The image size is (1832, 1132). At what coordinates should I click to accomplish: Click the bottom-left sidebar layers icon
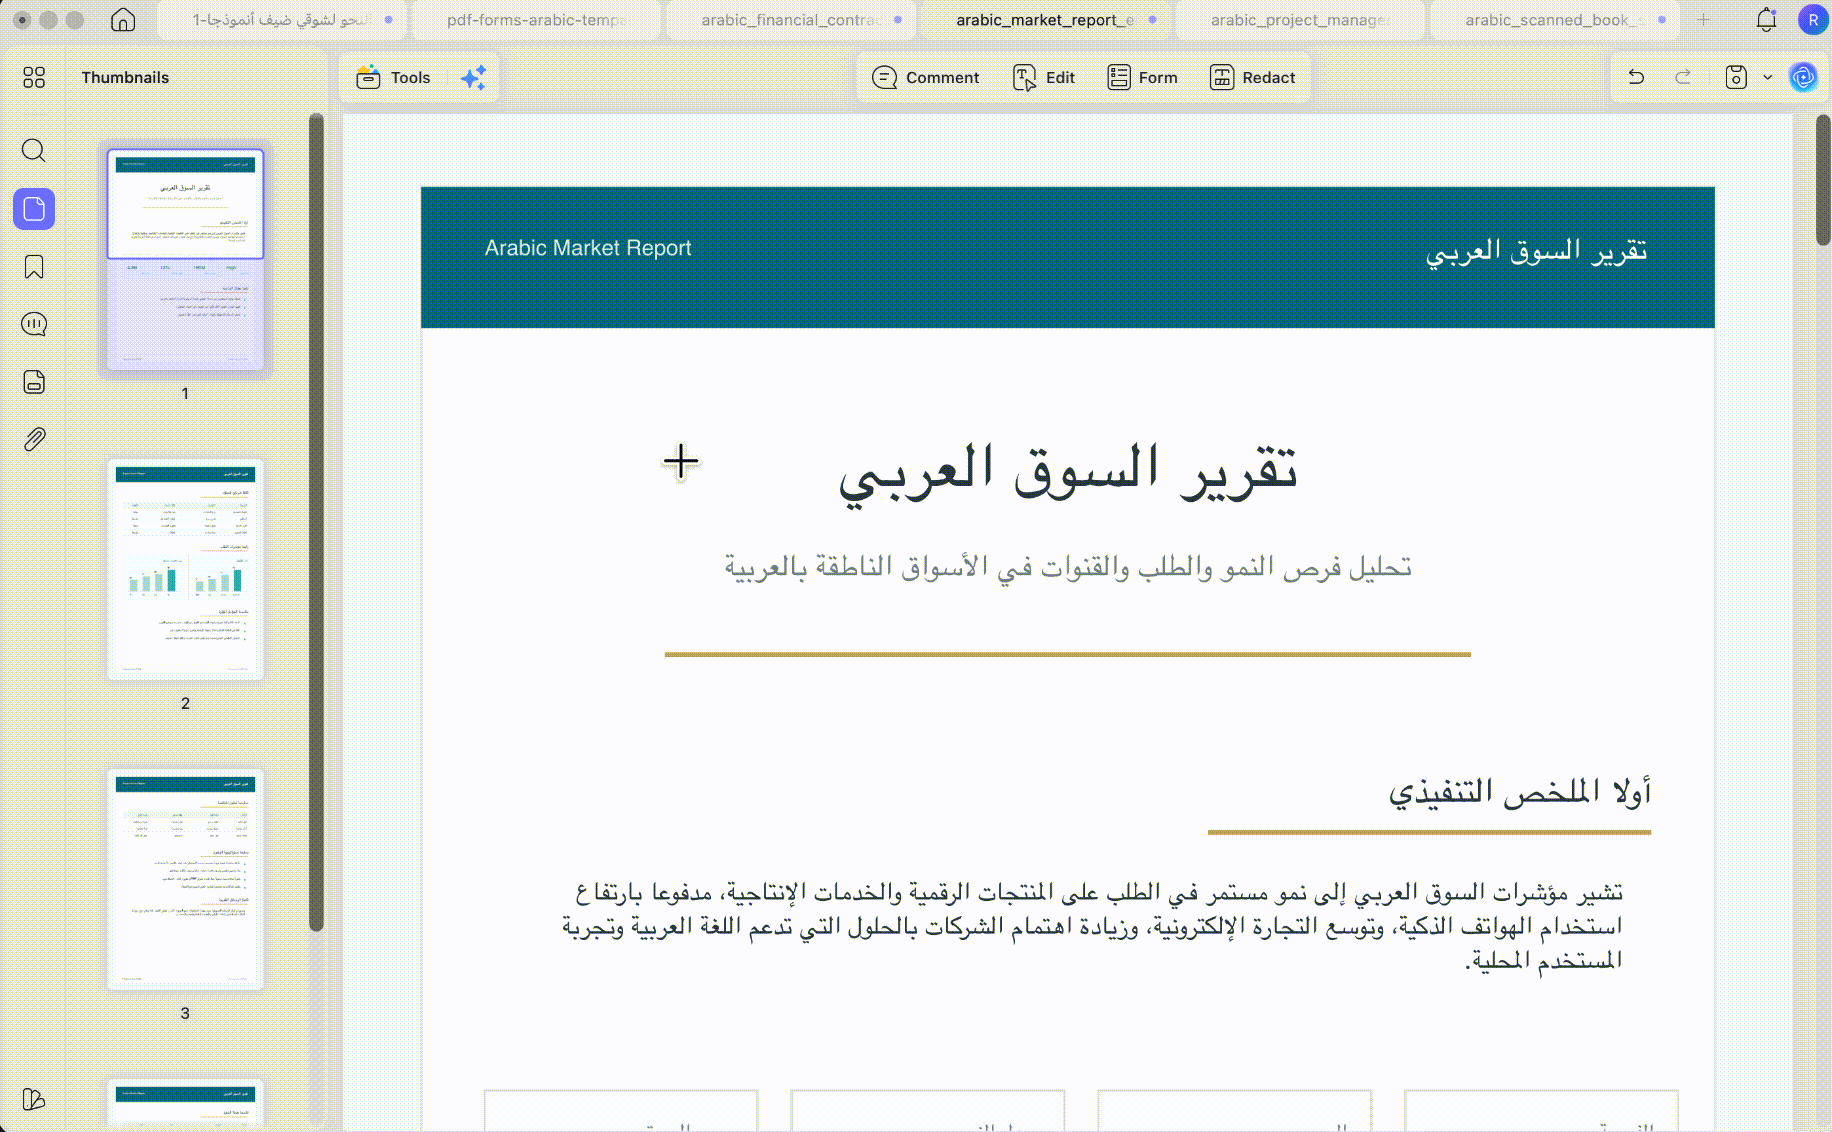[33, 1099]
